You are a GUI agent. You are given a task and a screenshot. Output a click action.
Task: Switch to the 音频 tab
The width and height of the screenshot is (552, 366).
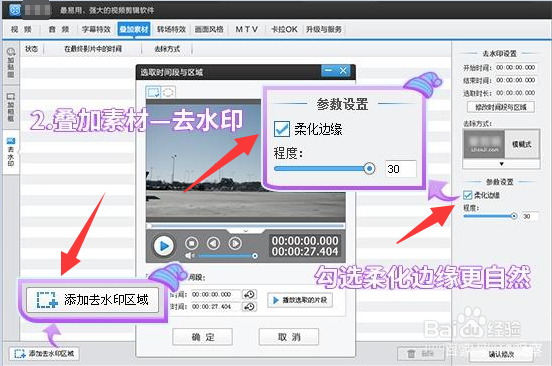pos(58,29)
